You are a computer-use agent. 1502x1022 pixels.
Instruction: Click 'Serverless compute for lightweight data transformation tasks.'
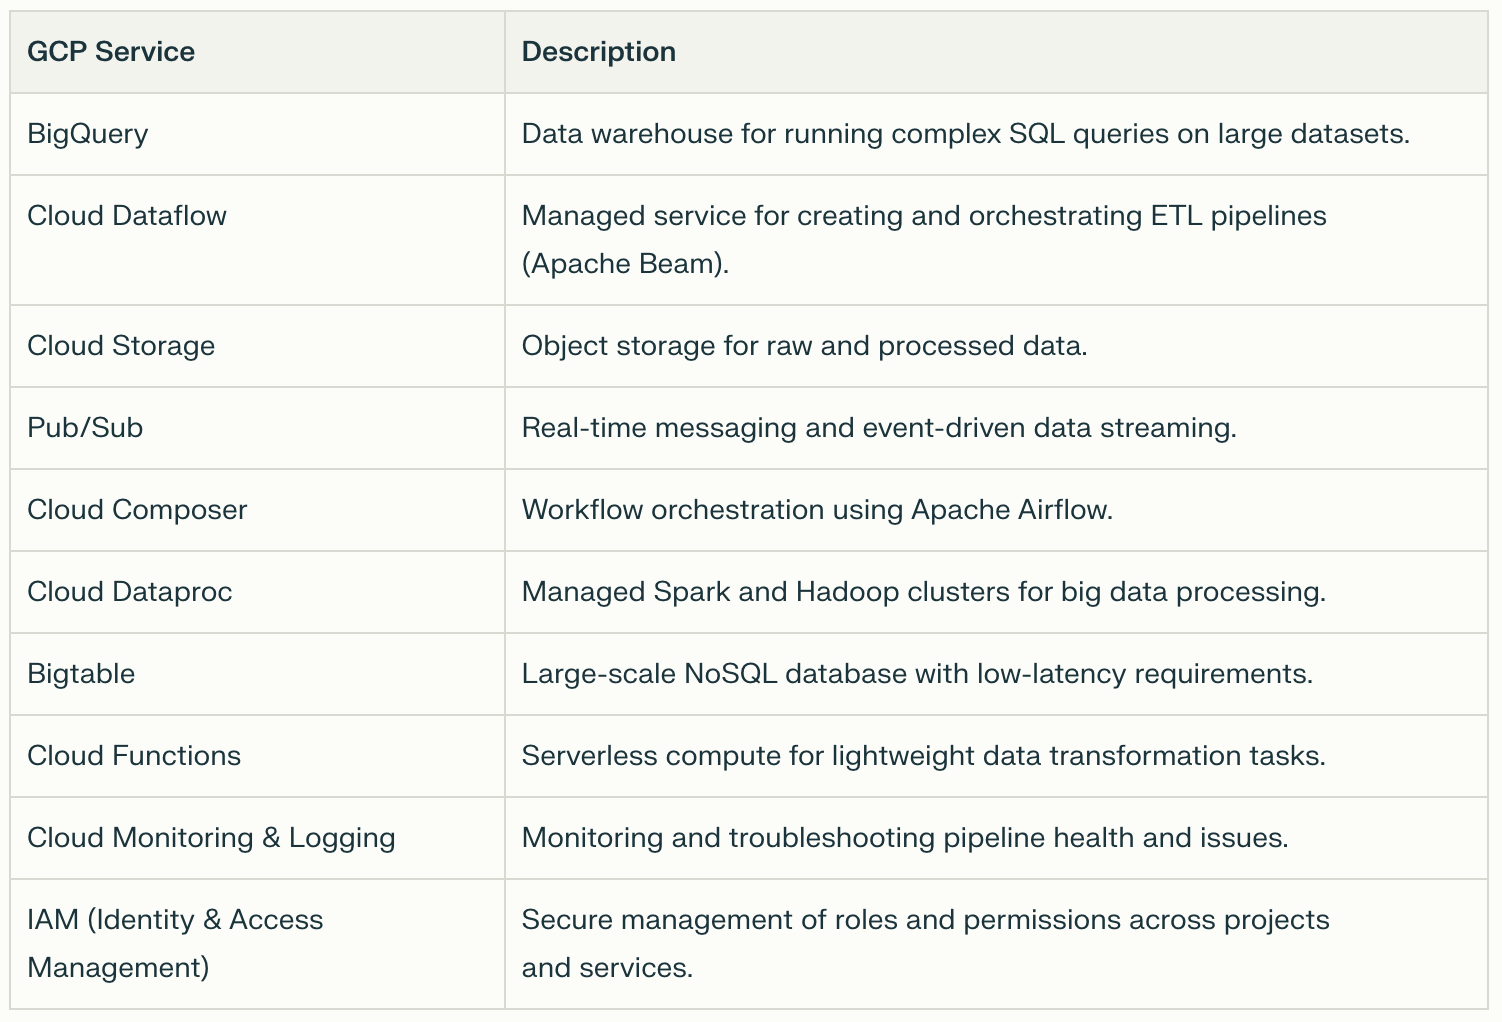(x=924, y=756)
